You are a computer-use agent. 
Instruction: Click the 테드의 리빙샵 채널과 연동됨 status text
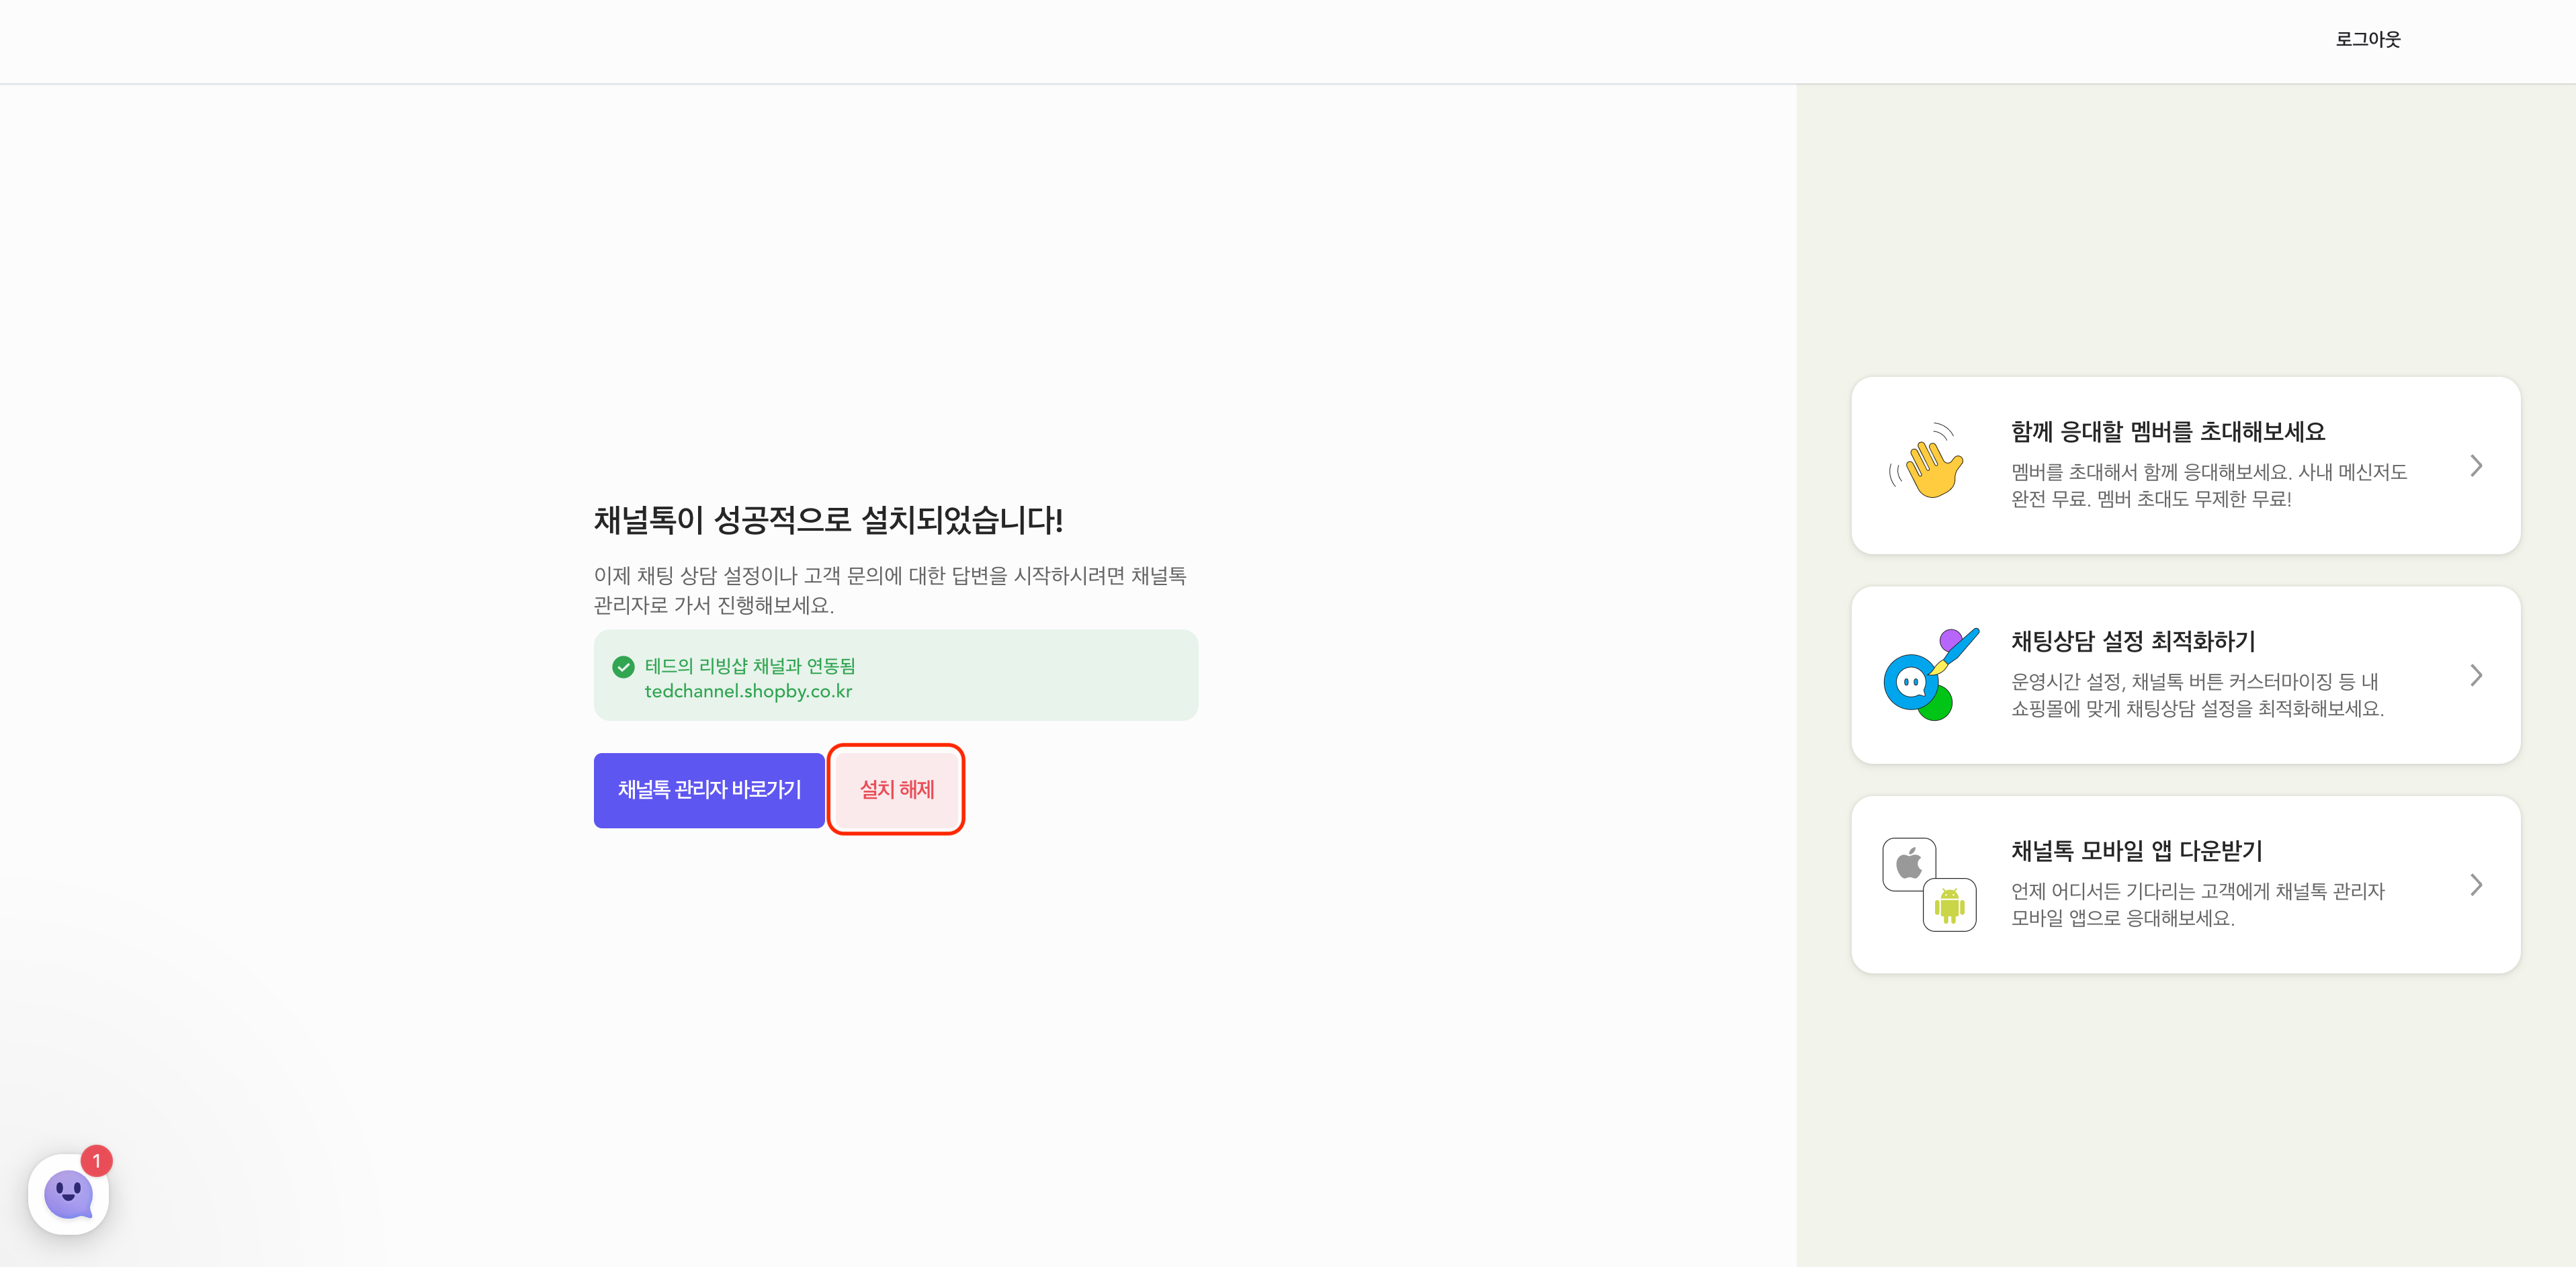pos(749,666)
